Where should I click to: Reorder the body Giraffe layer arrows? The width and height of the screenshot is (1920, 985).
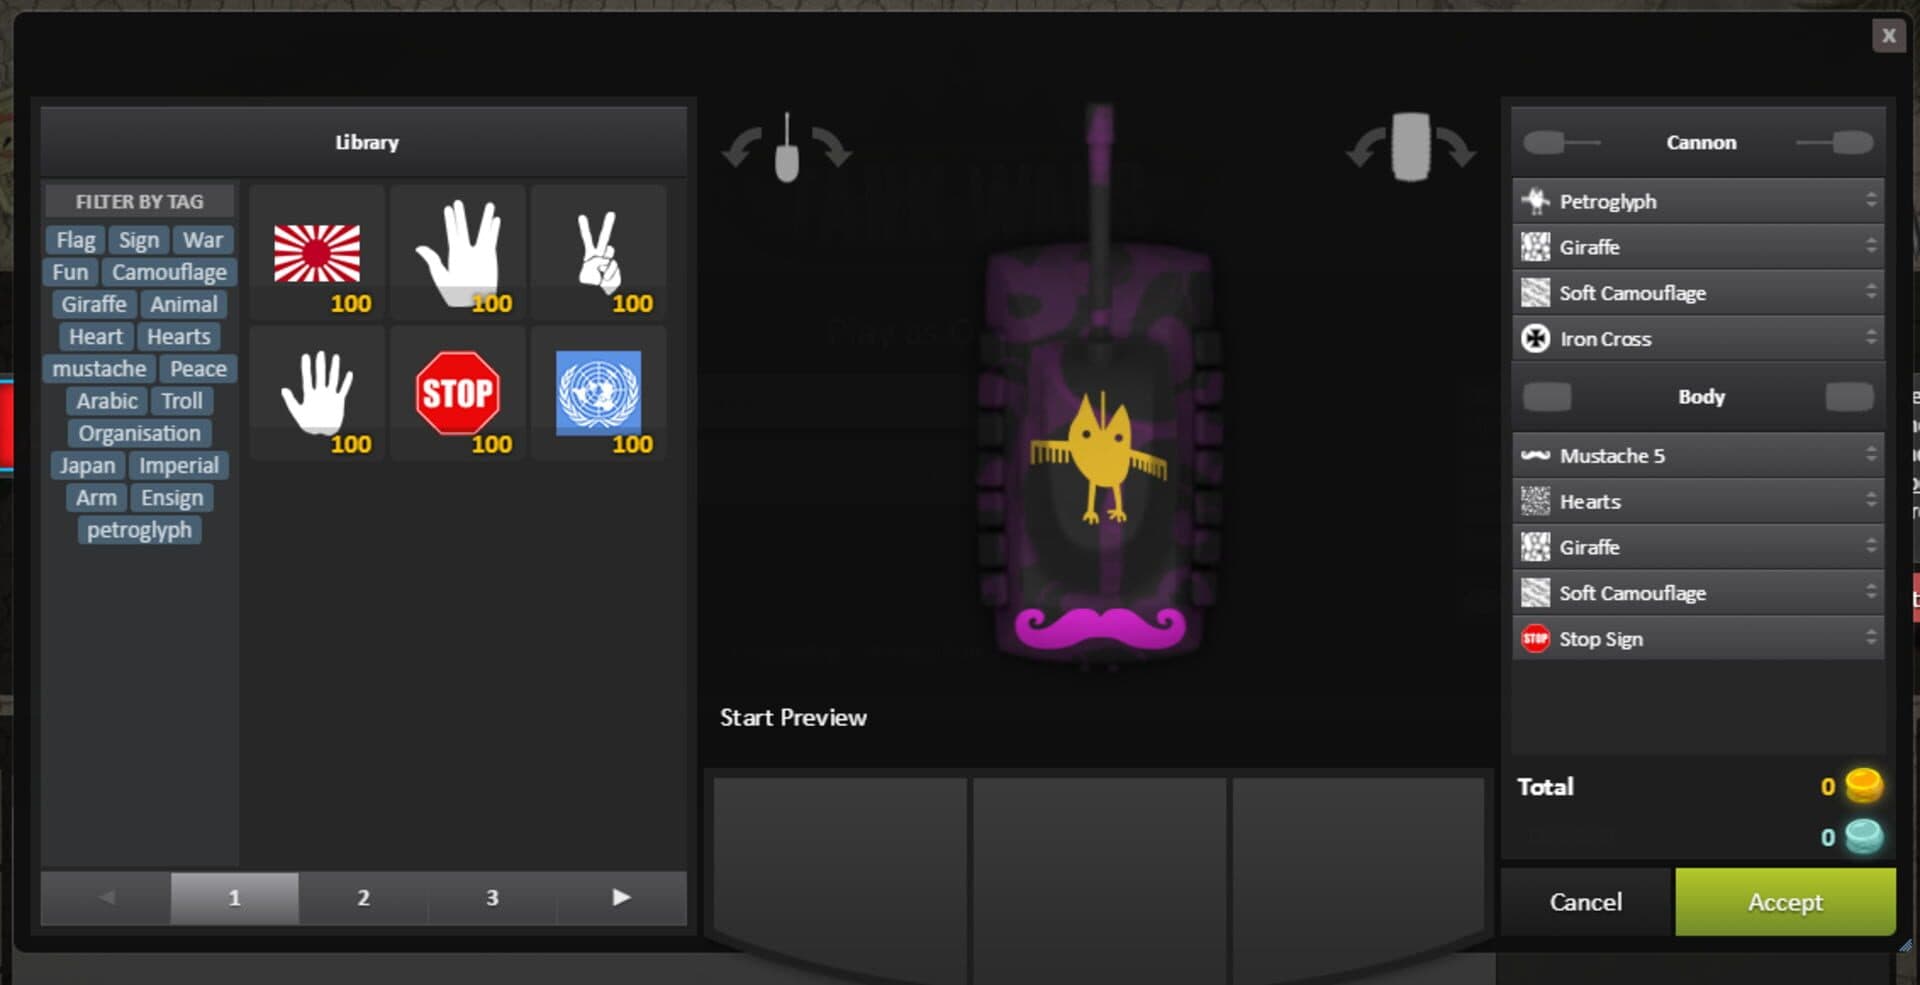(1870, 546)
